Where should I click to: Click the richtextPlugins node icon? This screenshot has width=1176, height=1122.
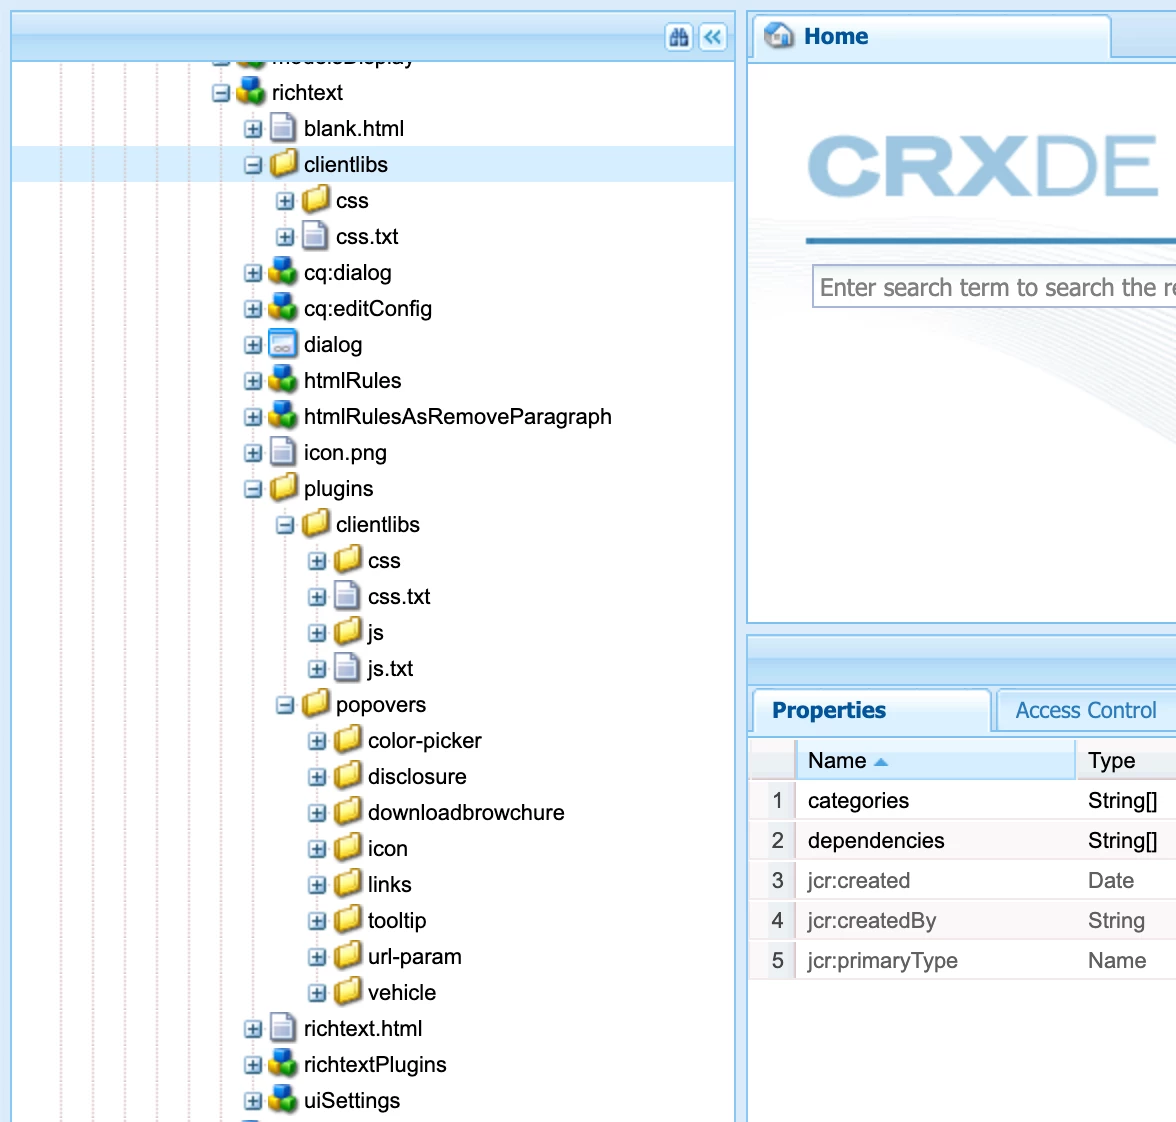coord(283,1064)
